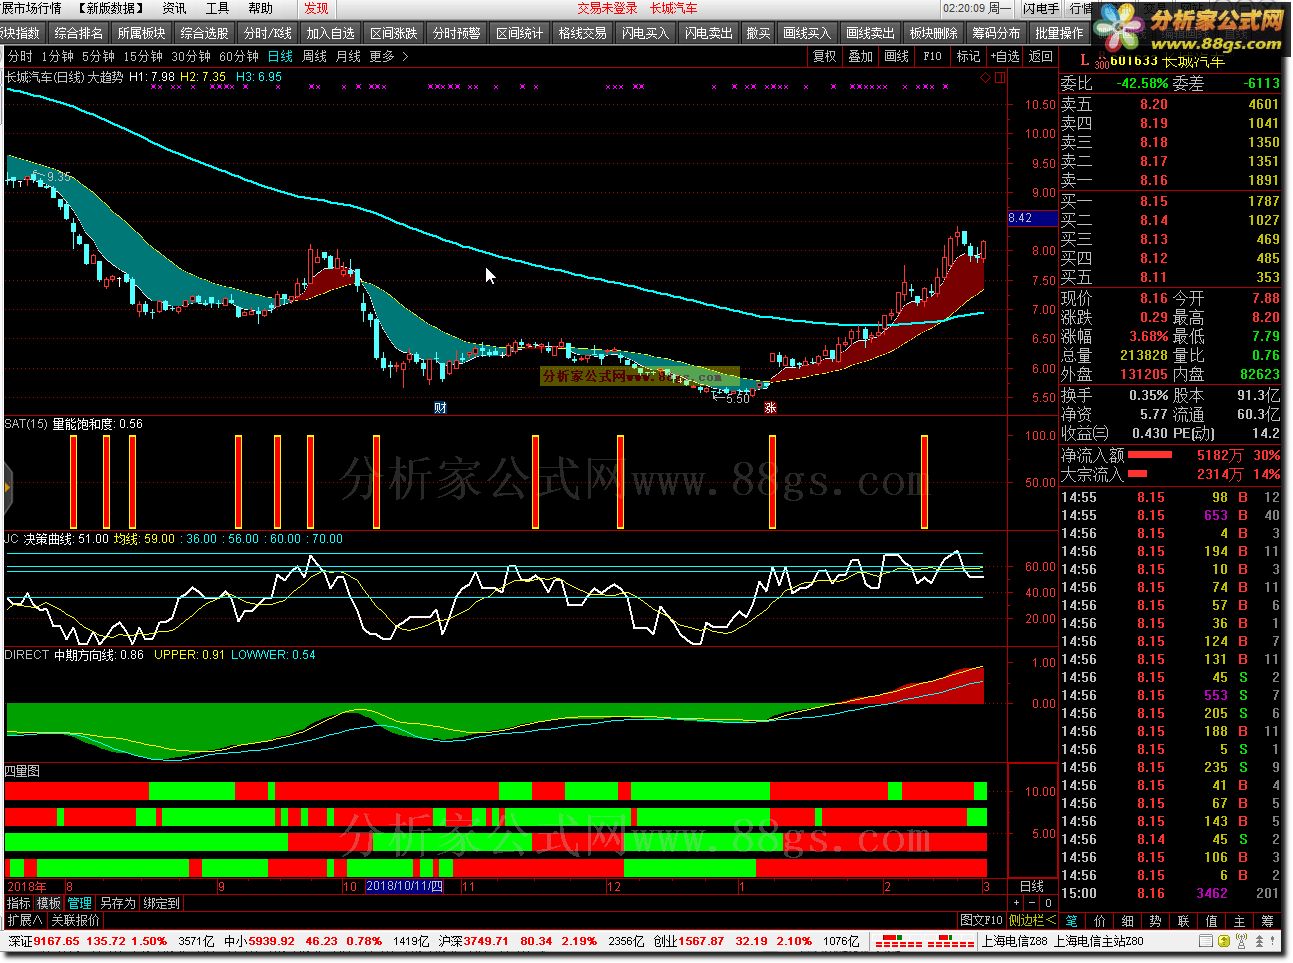Screen dimensions: 1293x963
Task: Click the double up-arrow status icon
Action: click(1257, 942)
